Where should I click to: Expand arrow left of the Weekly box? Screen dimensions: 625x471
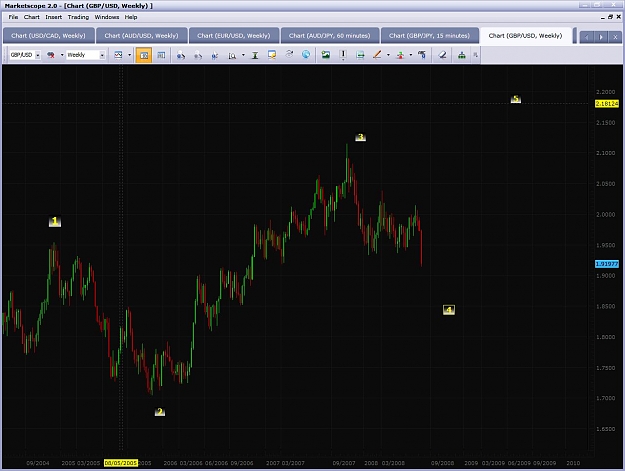pyautogui.click(x=62, y=55)
